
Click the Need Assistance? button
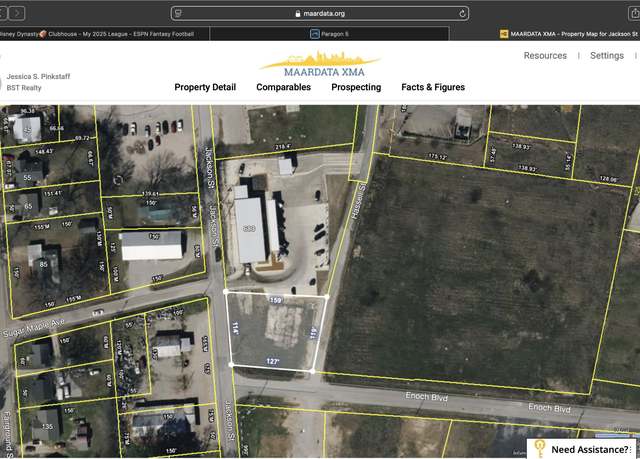tap(582, 449)
